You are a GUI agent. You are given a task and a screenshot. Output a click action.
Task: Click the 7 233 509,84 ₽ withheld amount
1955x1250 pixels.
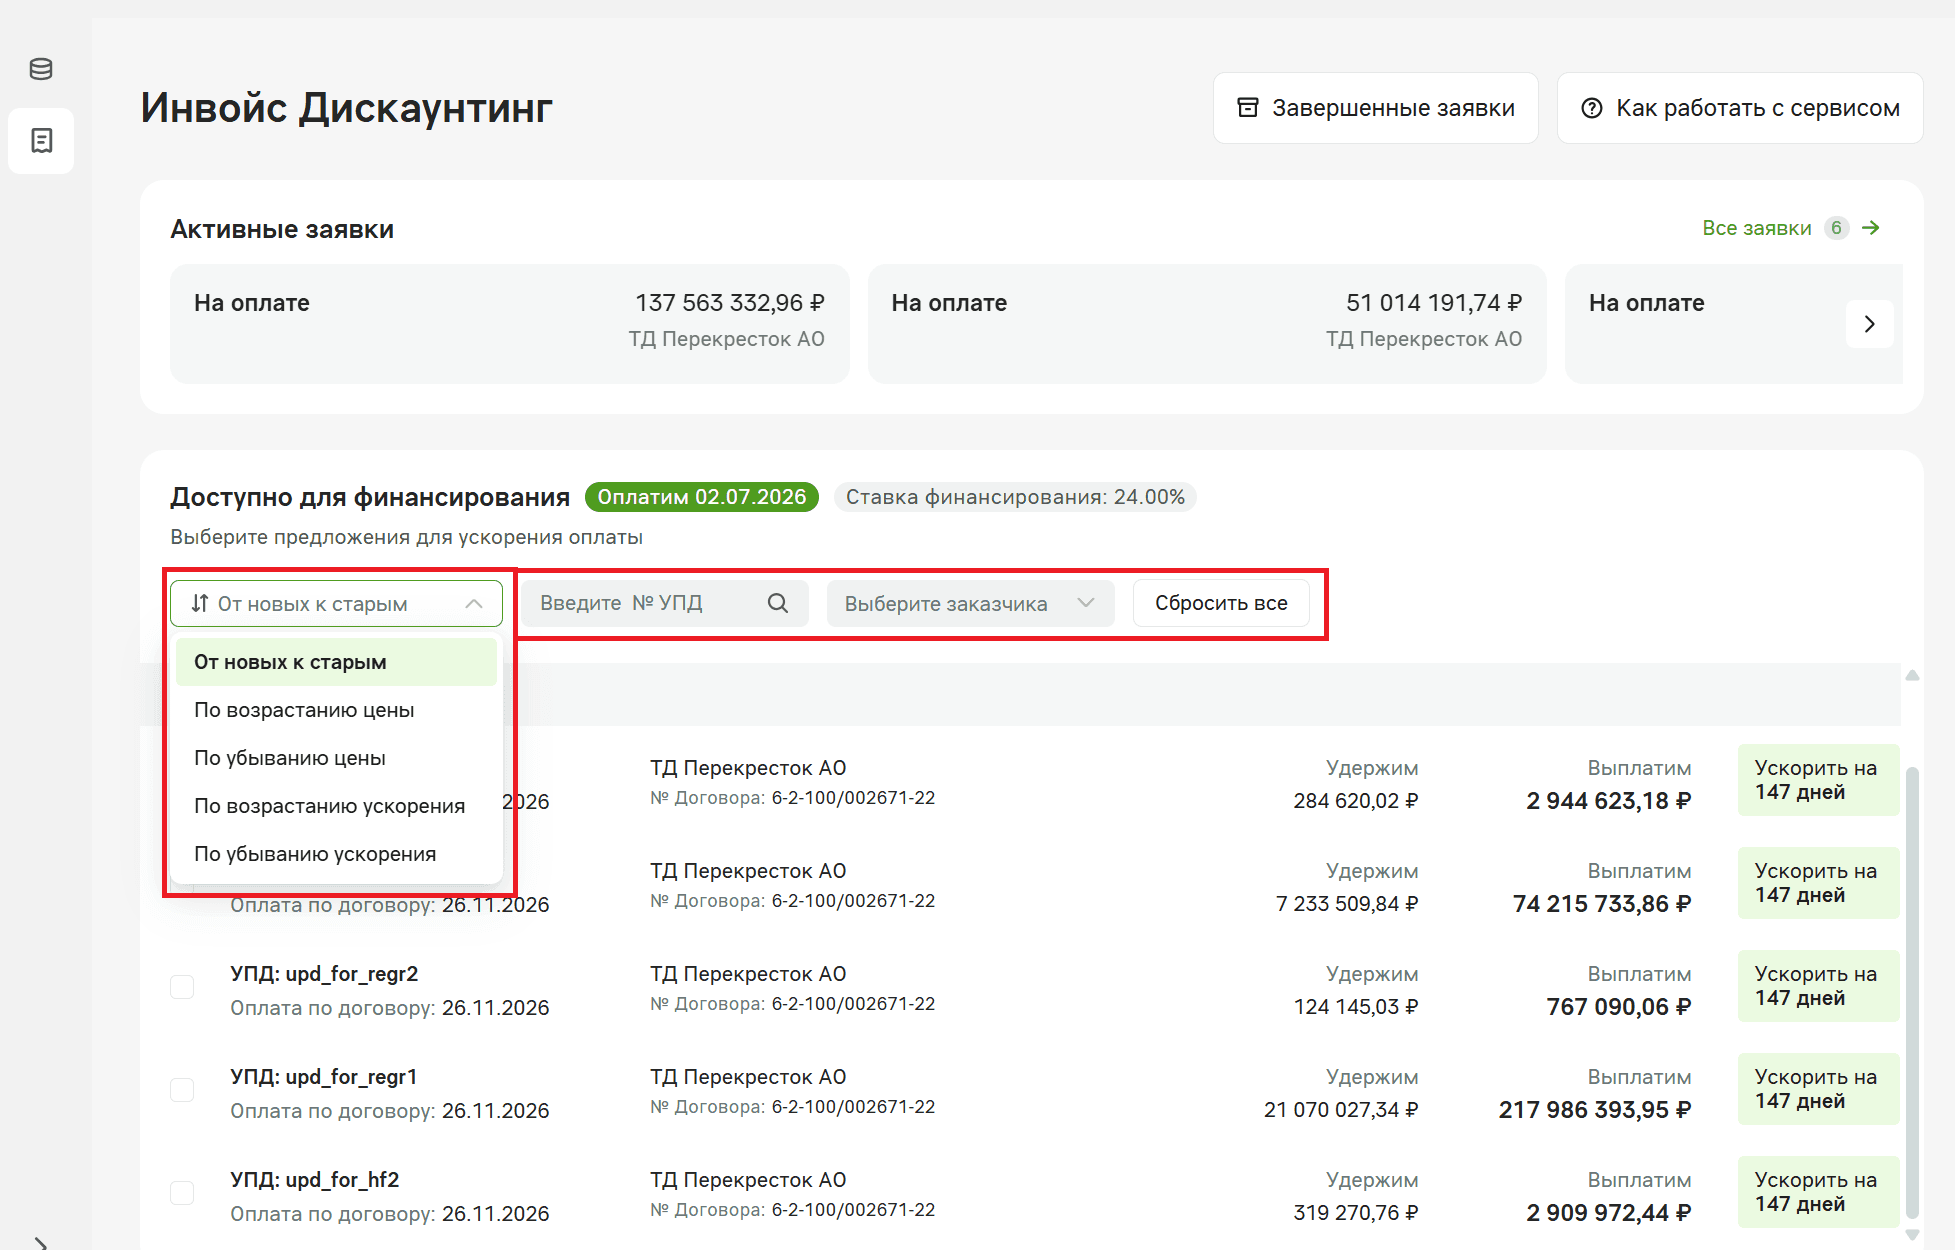tap(1347, 904)
